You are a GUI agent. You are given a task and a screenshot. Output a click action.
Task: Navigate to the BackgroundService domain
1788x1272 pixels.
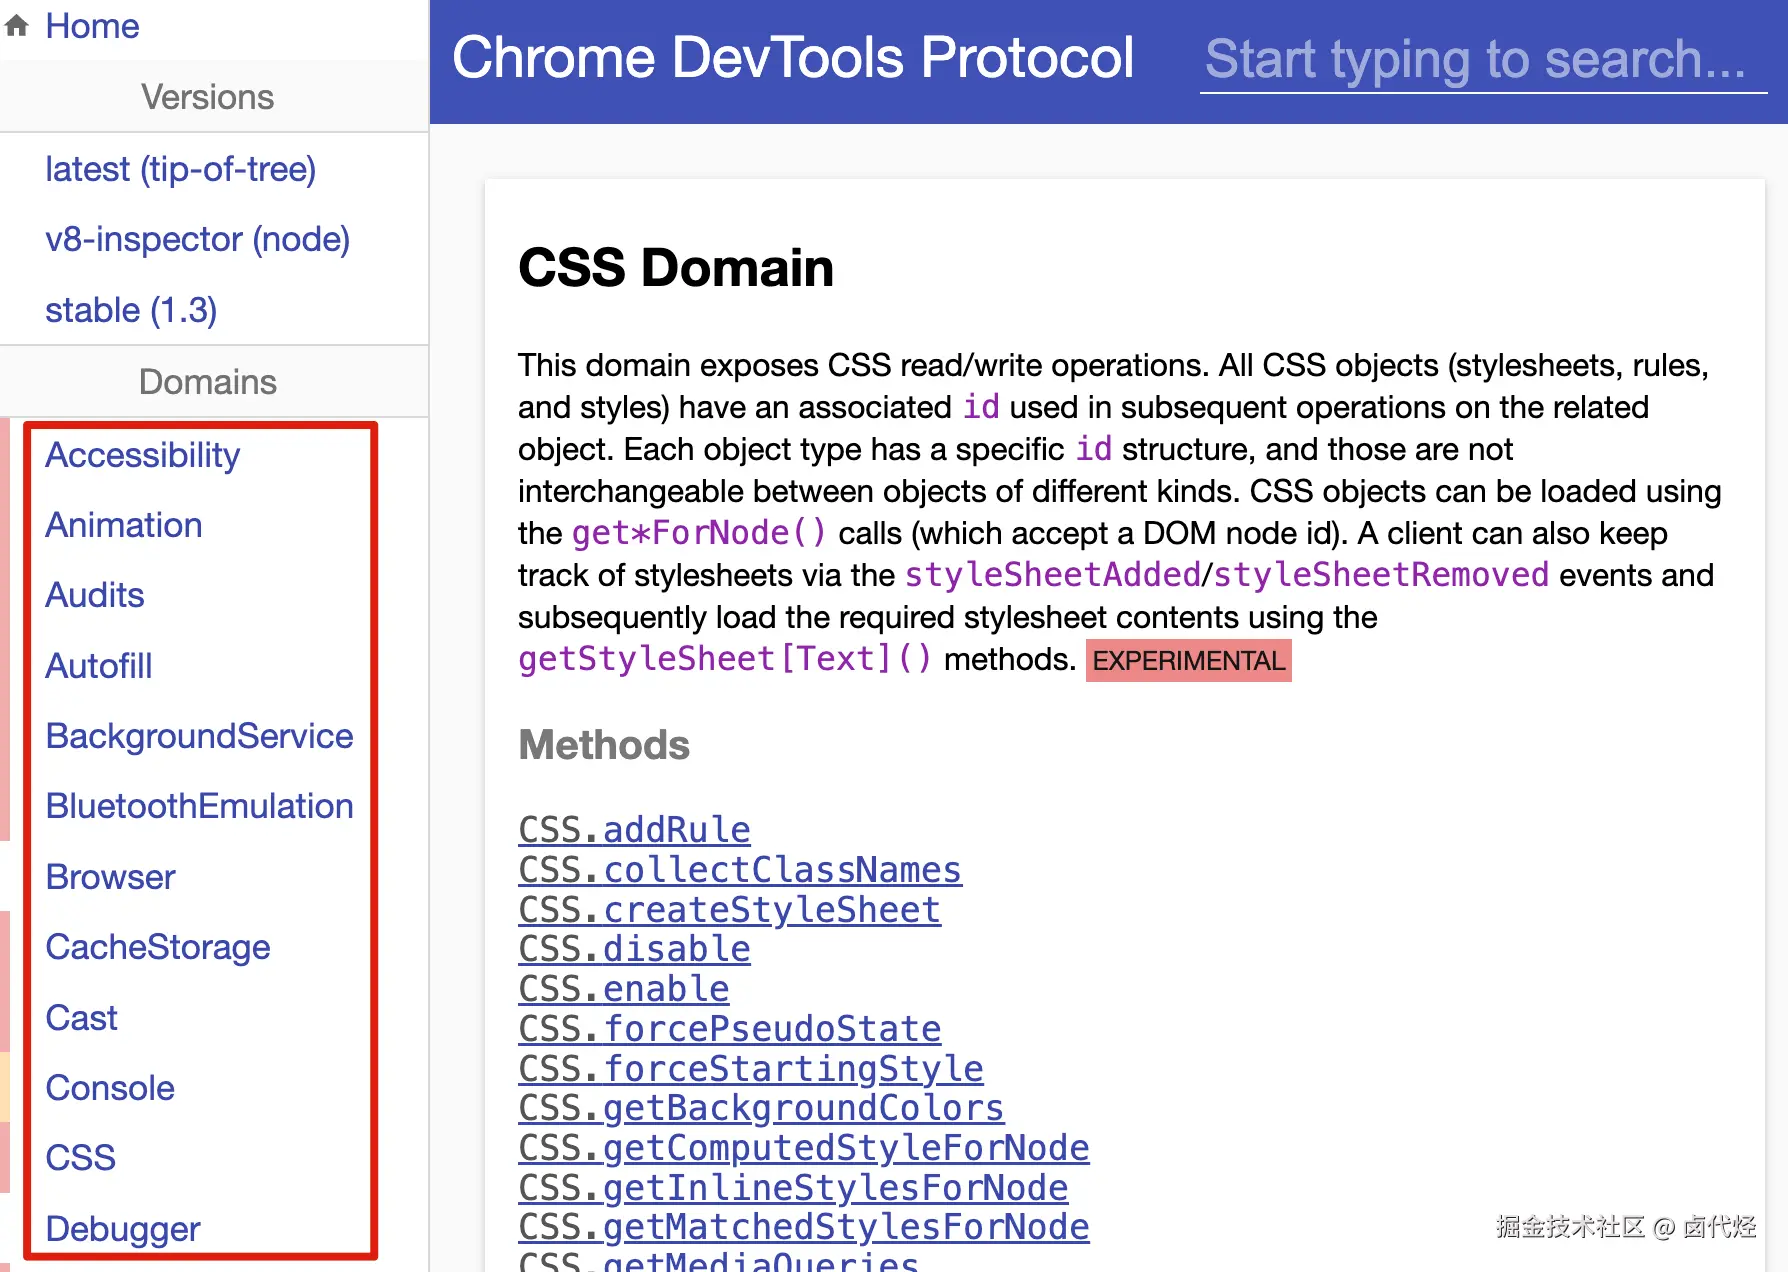199,736
